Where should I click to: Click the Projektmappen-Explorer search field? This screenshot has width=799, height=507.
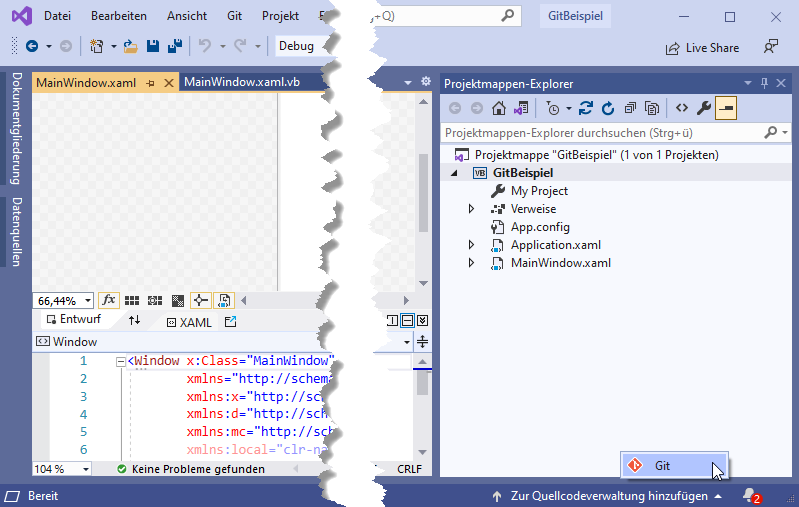pos(600,132)
